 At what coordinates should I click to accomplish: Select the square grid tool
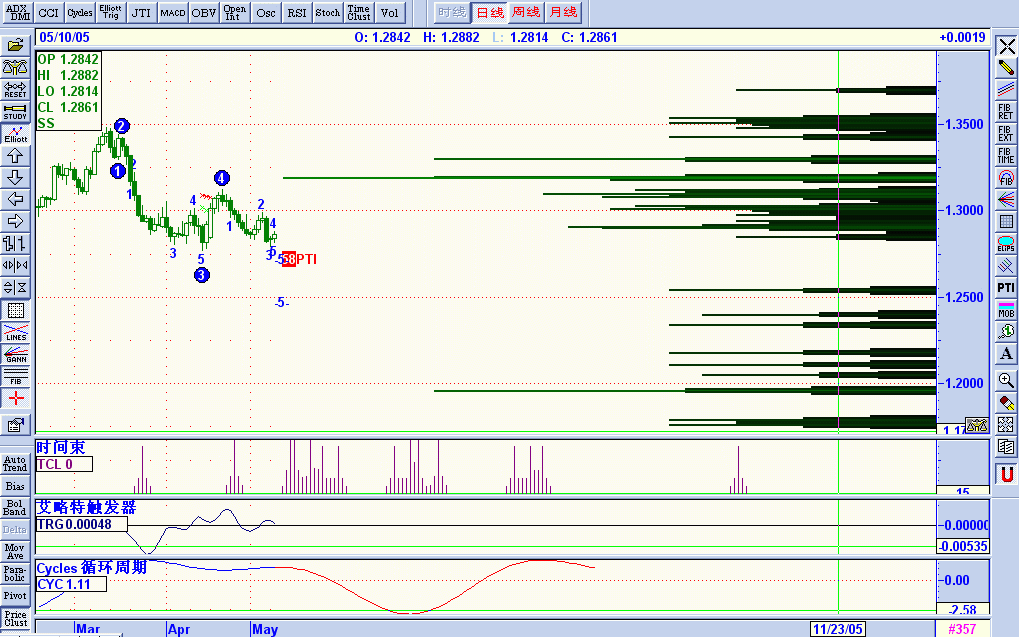[x=1006, y=222]
